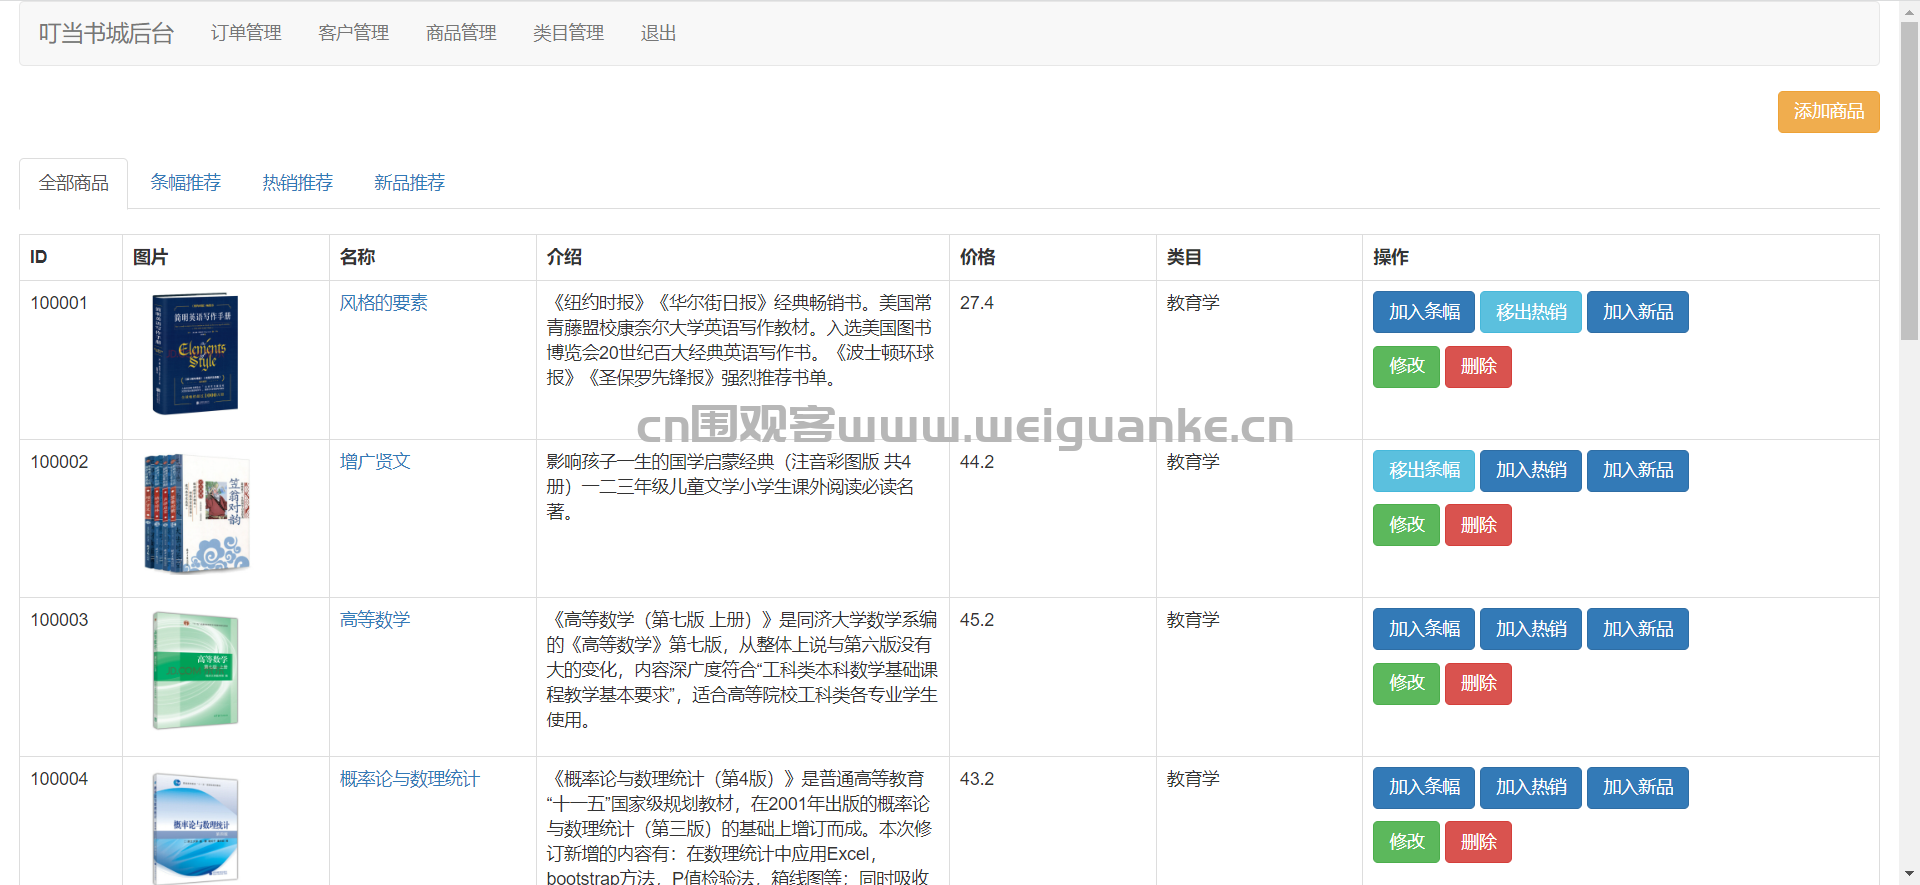Click 删除 for product 100001
The width and height of the screenshot is (1920, 885).
(x=1478, y=366)
